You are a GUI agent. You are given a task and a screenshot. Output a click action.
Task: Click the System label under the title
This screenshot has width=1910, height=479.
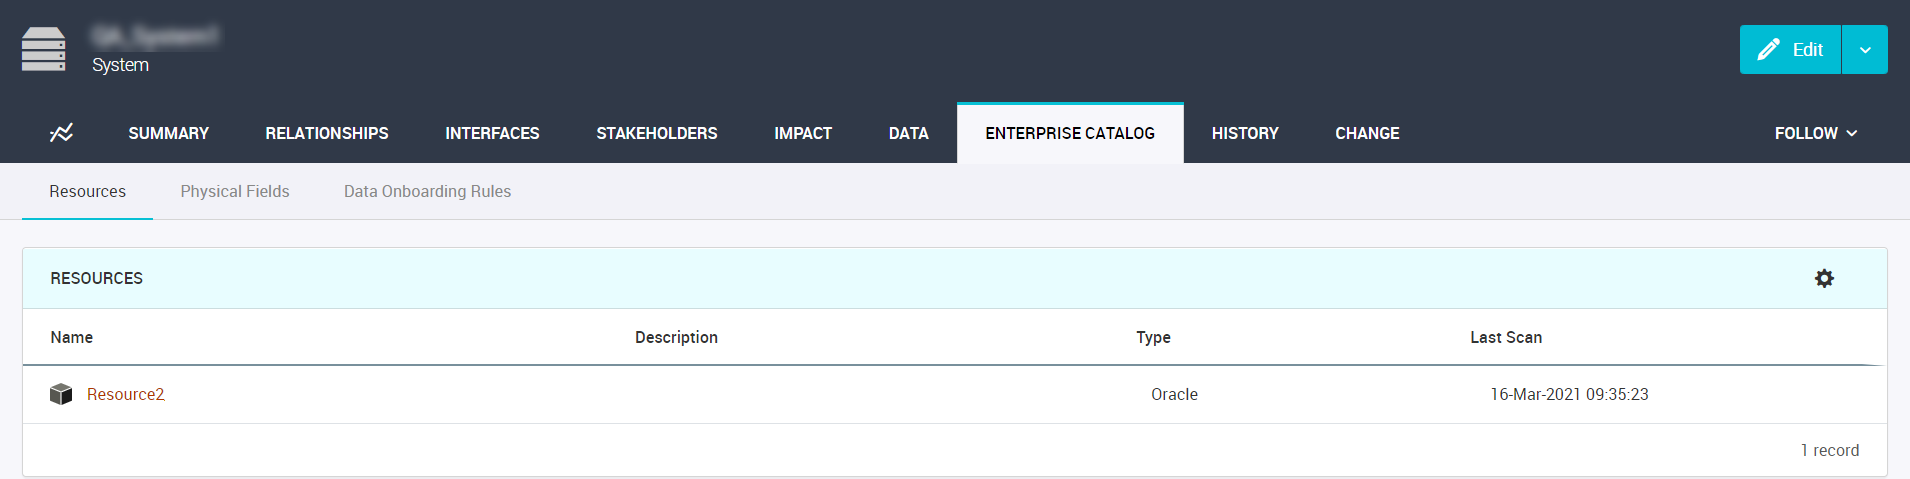(x=120, y=65)
